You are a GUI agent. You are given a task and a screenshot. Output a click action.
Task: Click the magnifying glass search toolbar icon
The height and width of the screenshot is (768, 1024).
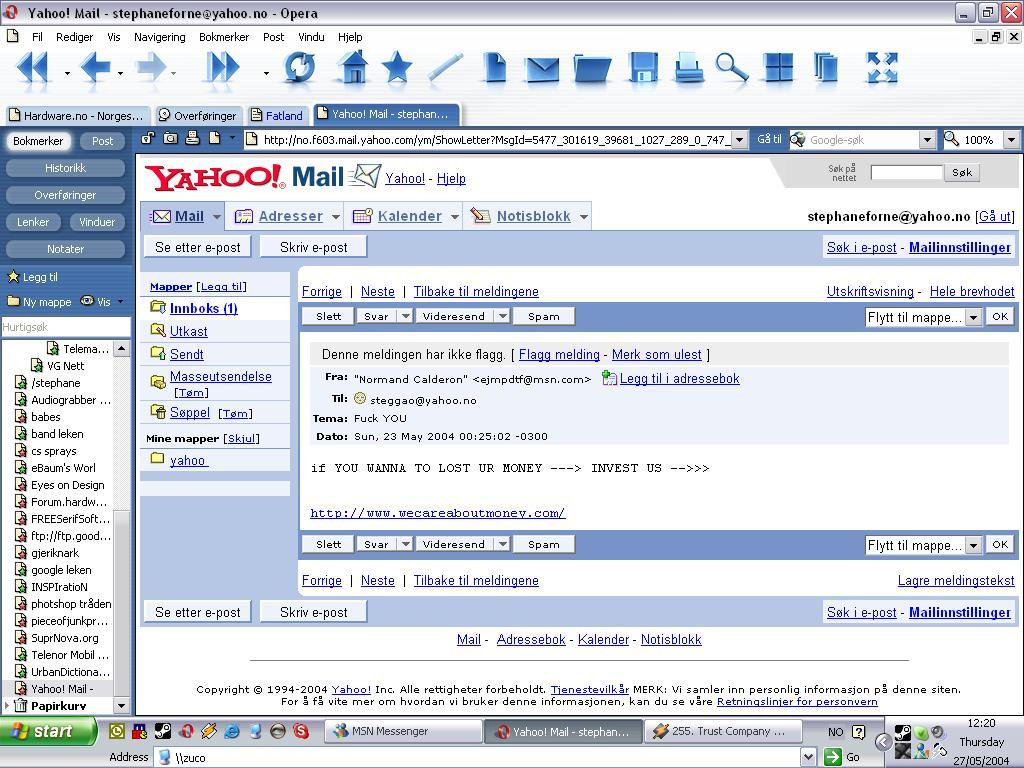coord(732,68)
